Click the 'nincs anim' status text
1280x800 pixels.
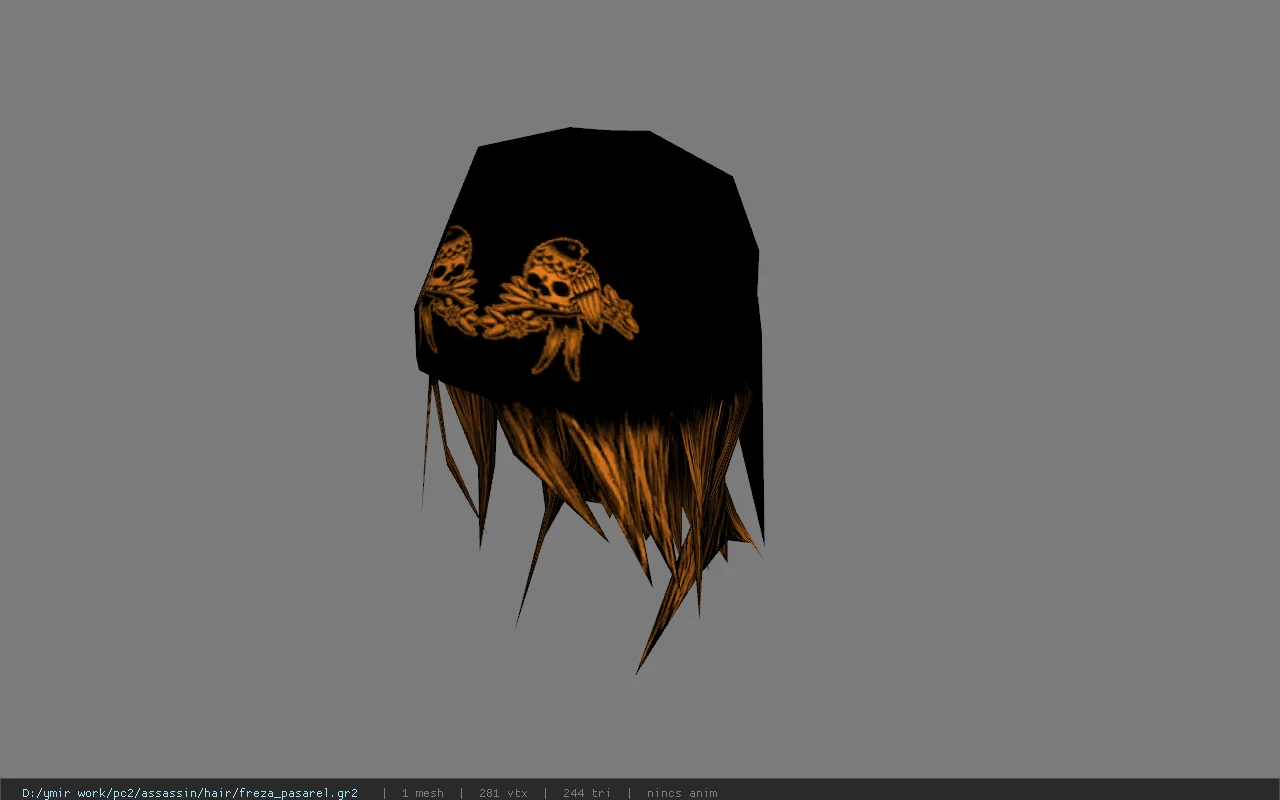point(682,793)
